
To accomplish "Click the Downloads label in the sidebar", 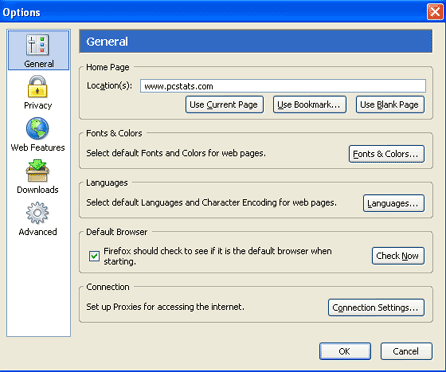I will tap(37, 190).
